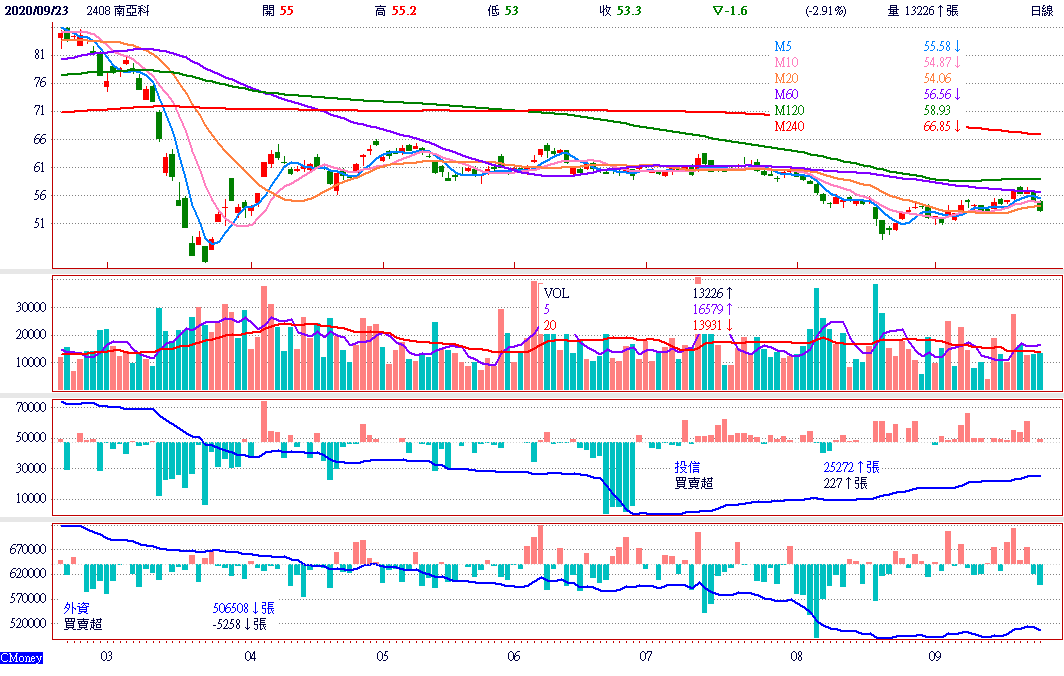Toggle the M5 moving average legend
1064x676 pixels.
point(784,47)
